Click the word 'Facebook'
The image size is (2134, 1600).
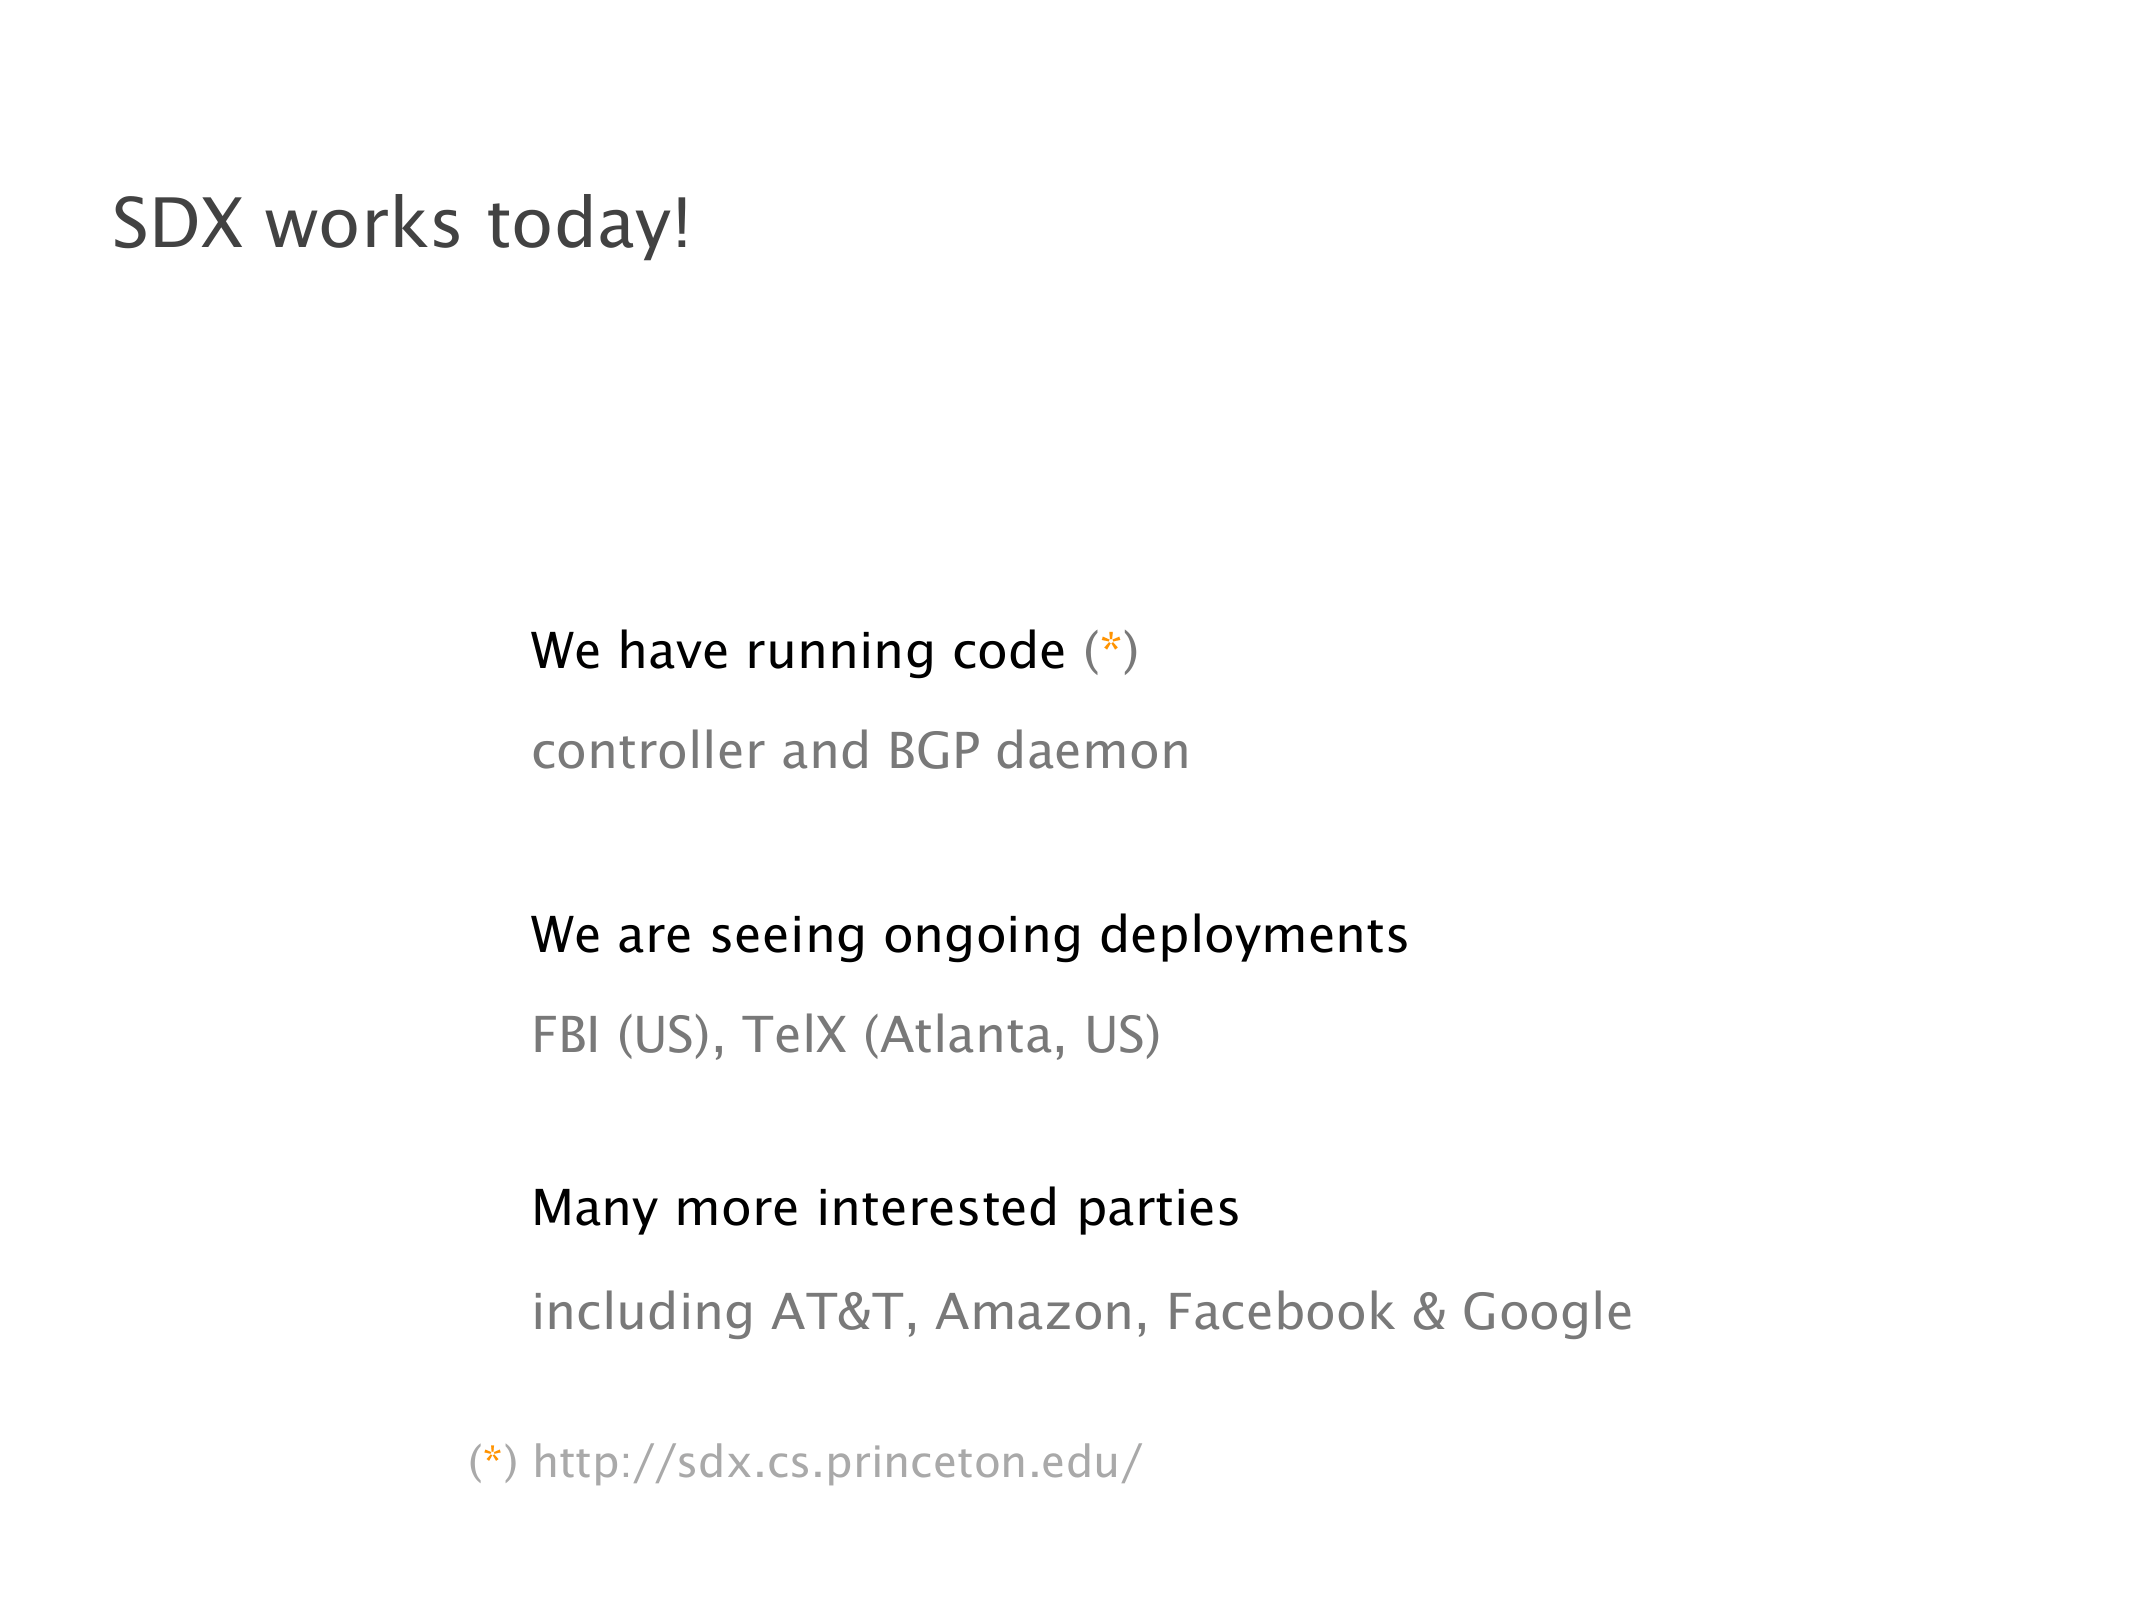pyautogui.click(x=1279, y=1312)
